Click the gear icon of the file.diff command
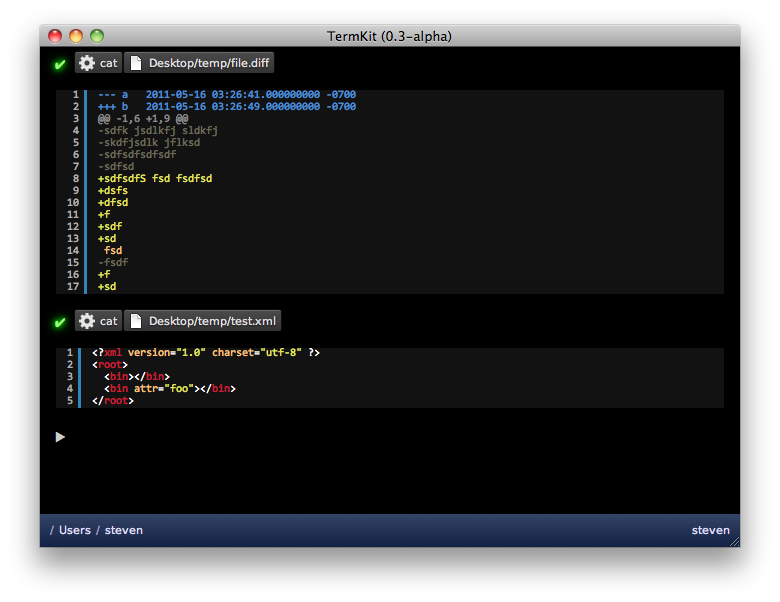This screenshot has height=602, width=780. tap(87, 63)
